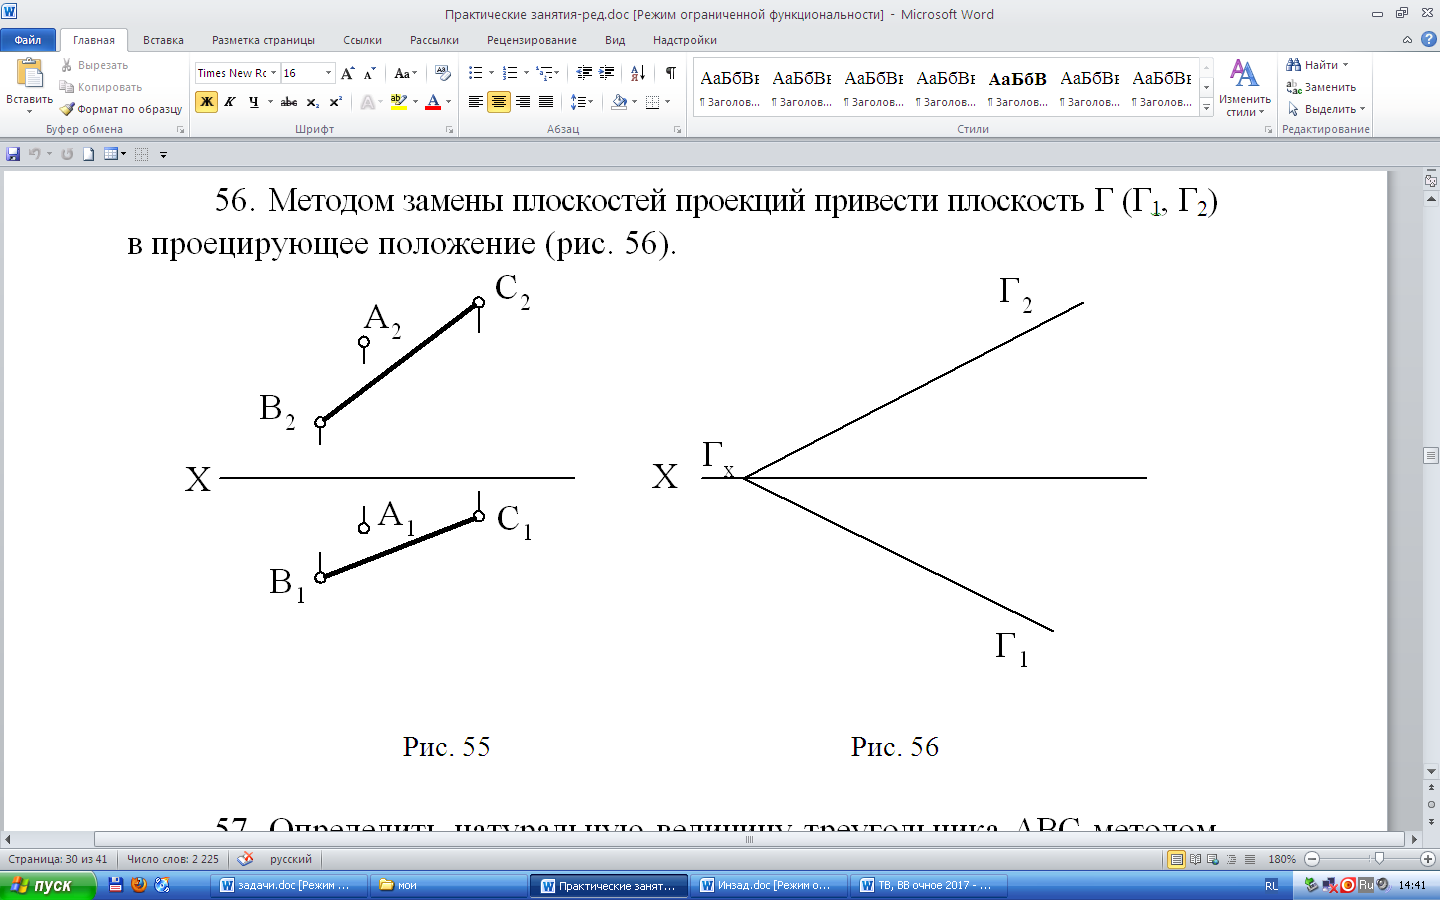Decrease the paragraph indent
The width and height of the screenshot is (1440, 900).
click(584, 73)
